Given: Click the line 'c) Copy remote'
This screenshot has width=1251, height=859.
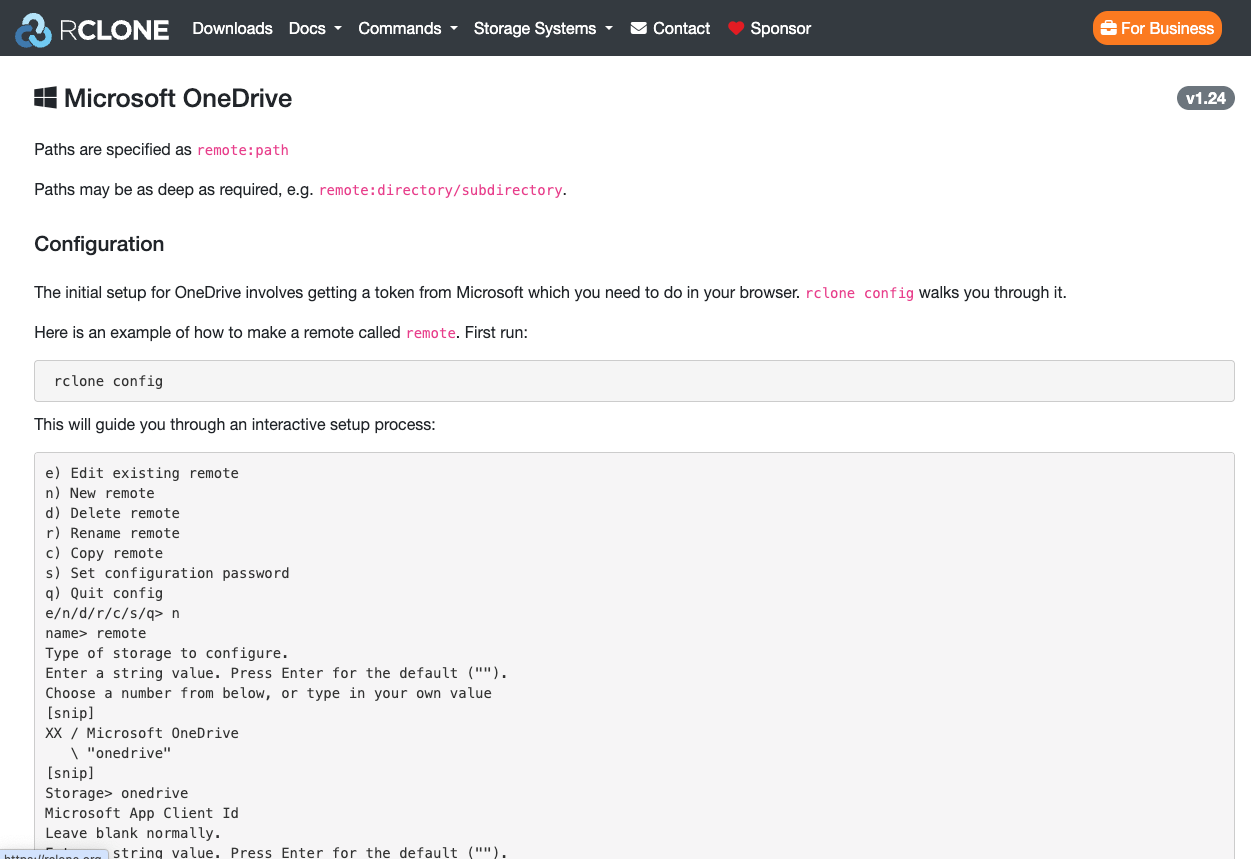Looking at the screenshot, I should 104,553.
